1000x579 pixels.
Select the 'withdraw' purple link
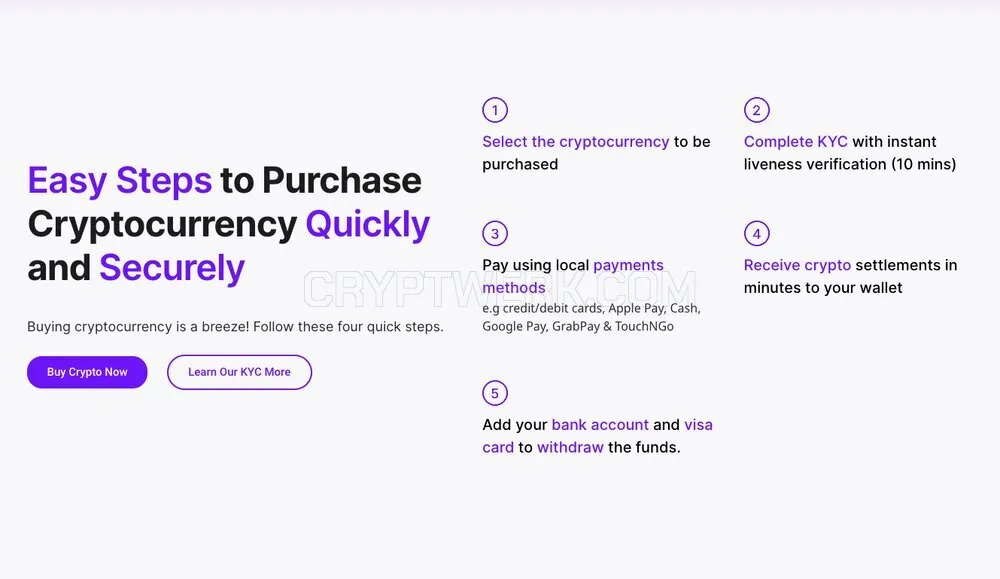(570, 448)
